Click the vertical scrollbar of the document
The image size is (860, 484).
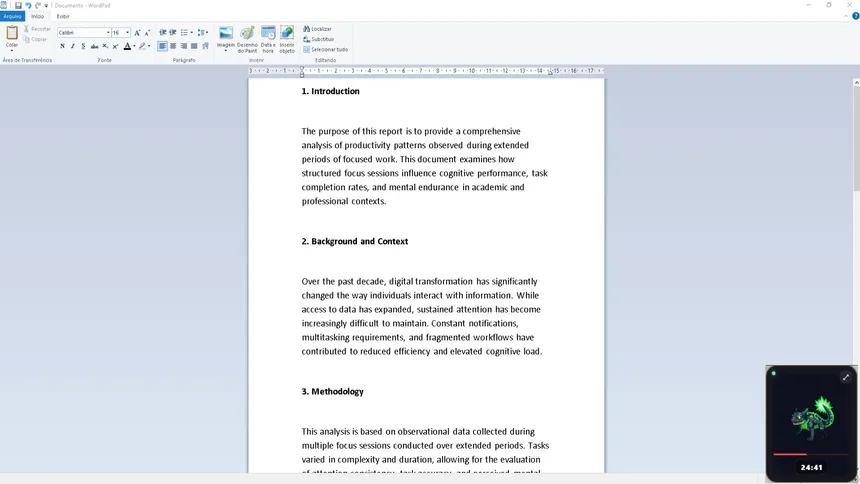pos(855,130)
